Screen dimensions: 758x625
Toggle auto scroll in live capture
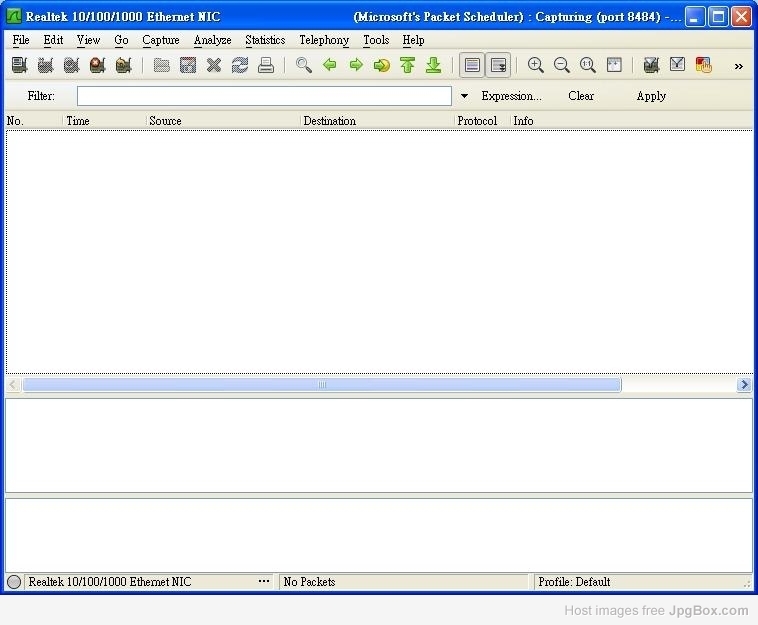[x=498, y=65]
